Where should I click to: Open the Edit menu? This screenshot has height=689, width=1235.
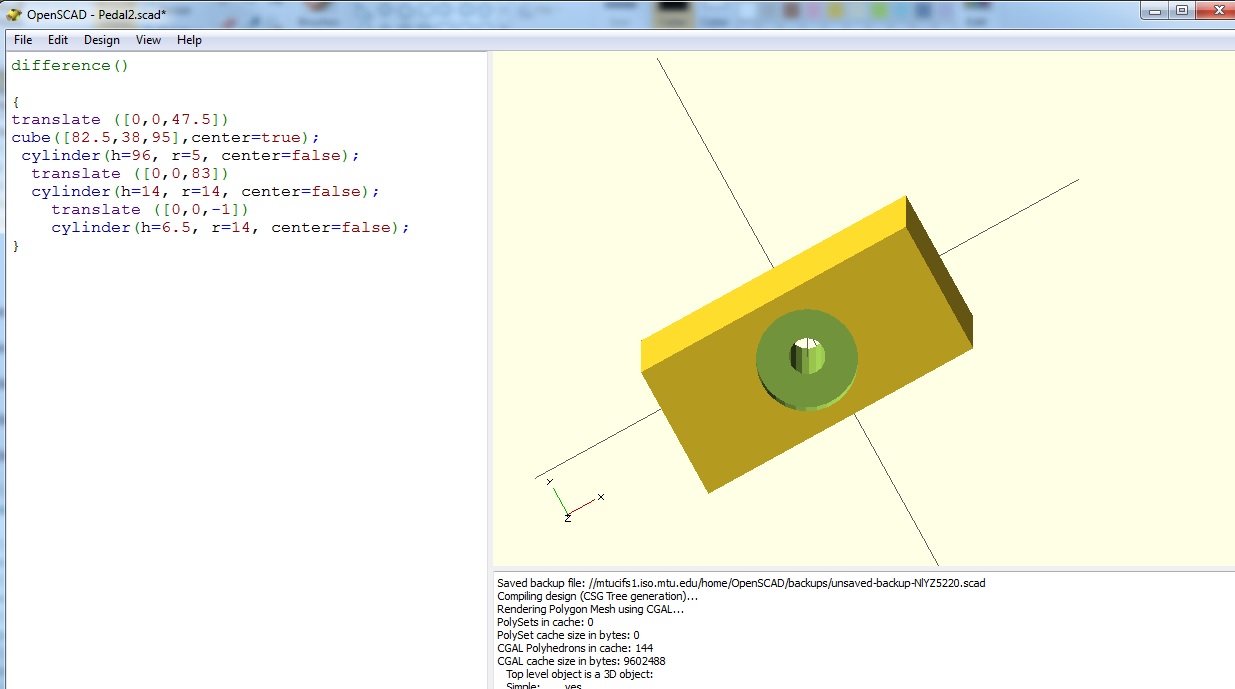(x=58, y=40)
